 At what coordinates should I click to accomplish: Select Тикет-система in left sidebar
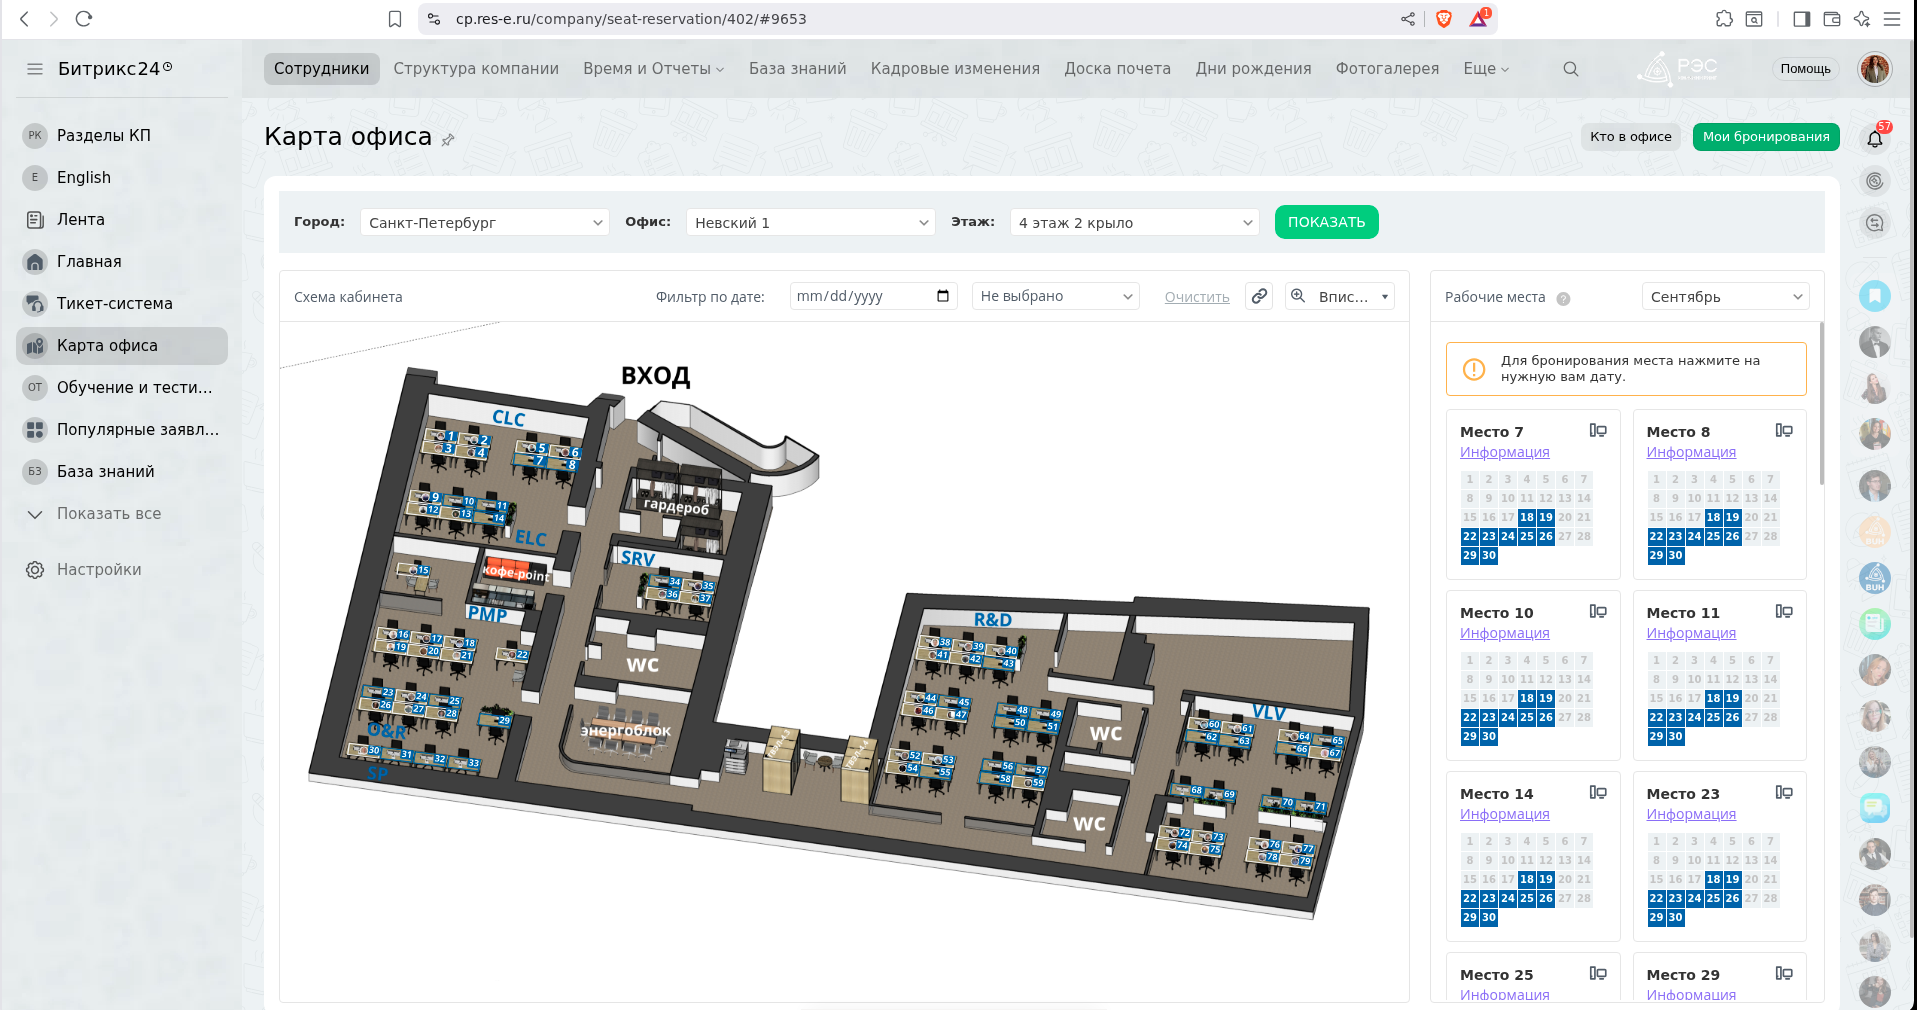114,304
